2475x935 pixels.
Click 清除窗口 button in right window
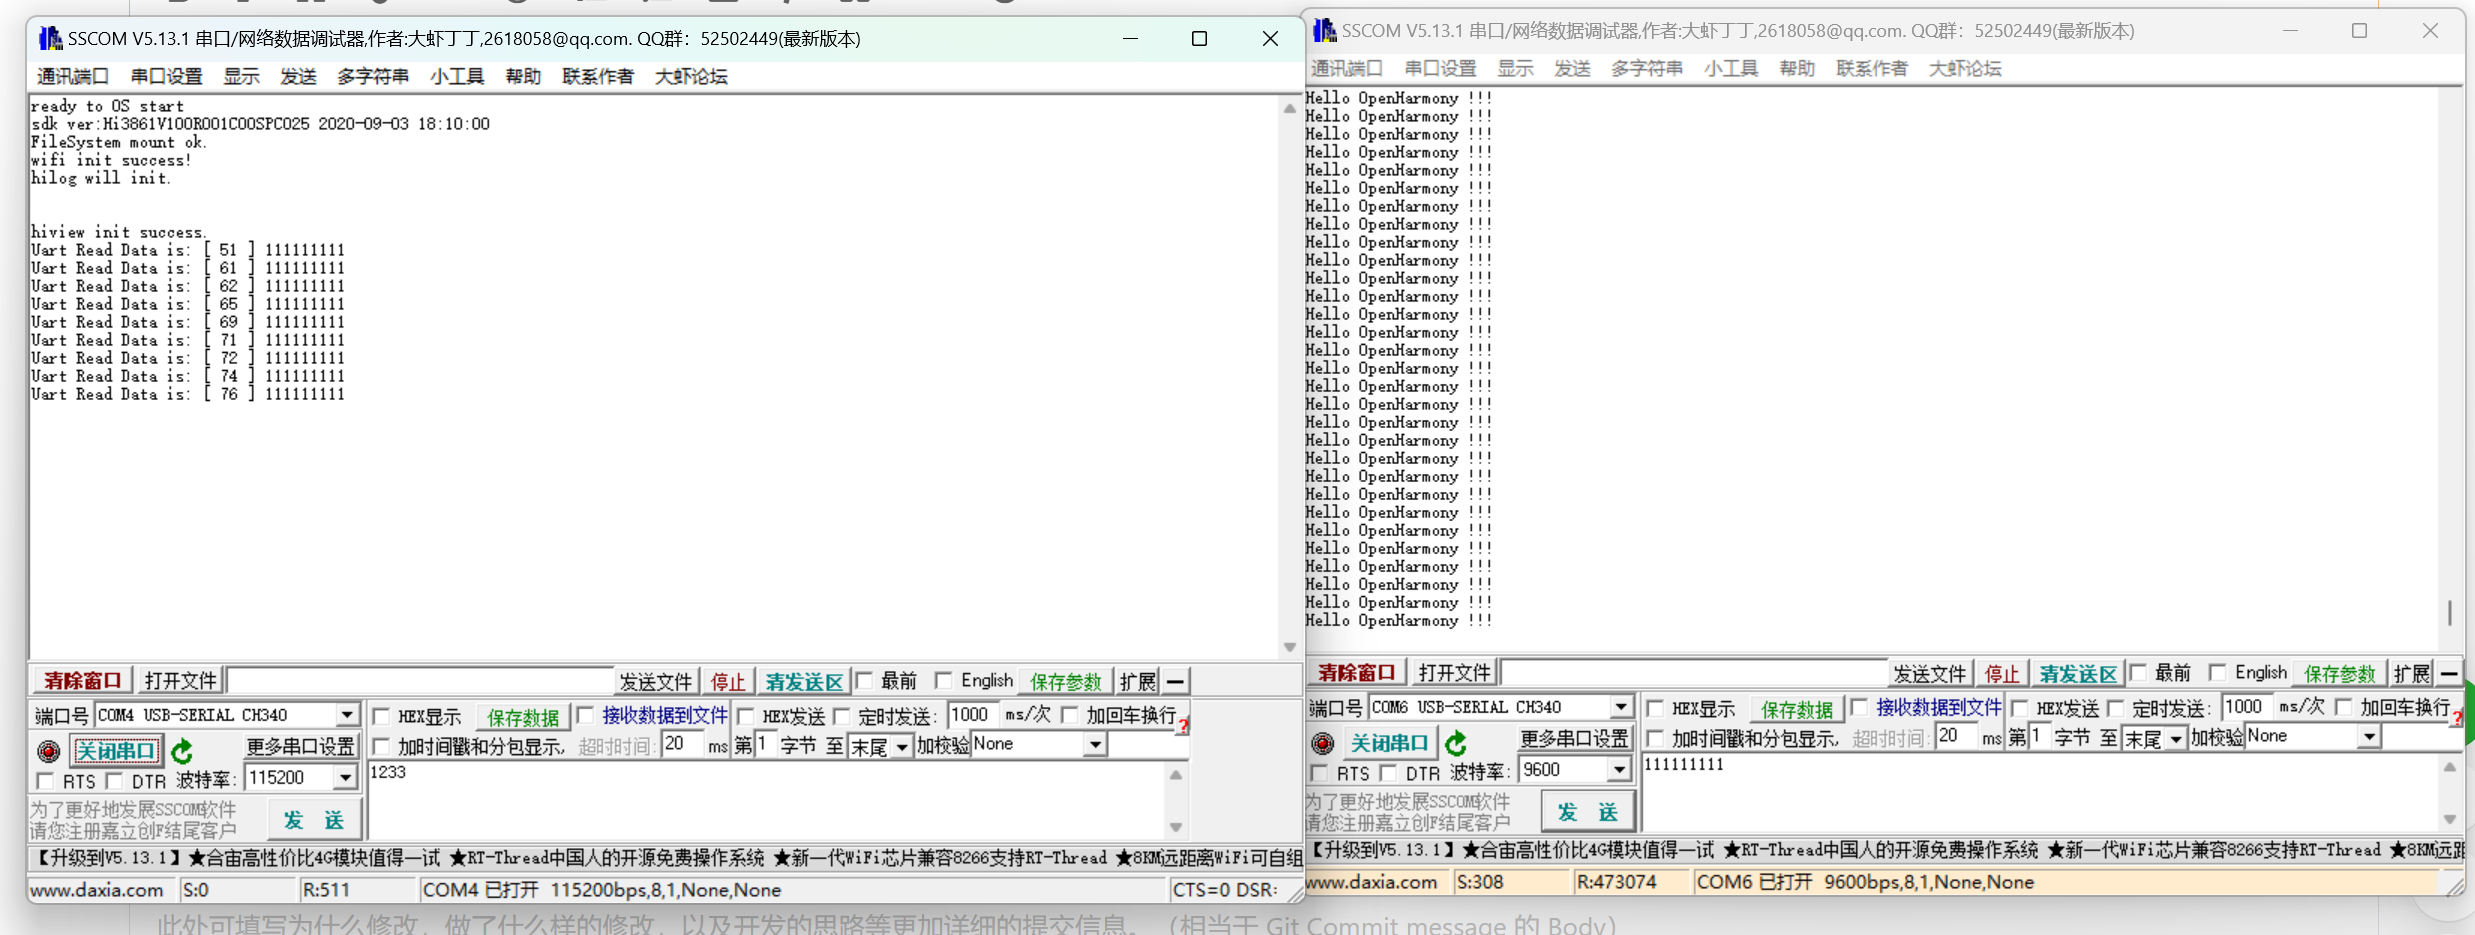pos(1356,673)
